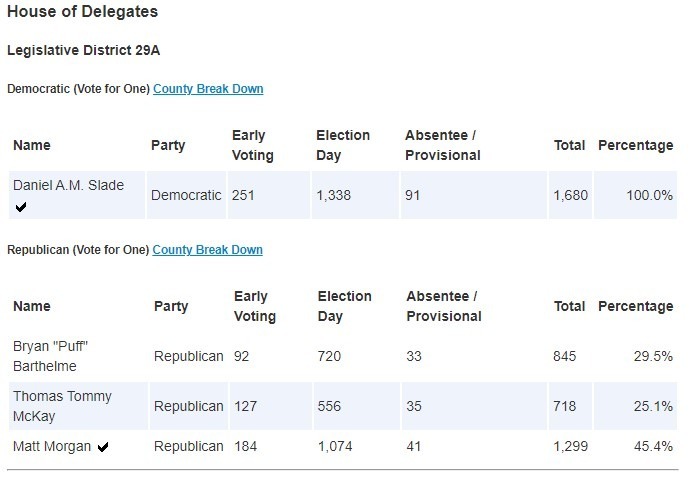This screenshot has width=700, height=489.
Task: Select the House of Delegates heading
Action: tap(83, 12)
